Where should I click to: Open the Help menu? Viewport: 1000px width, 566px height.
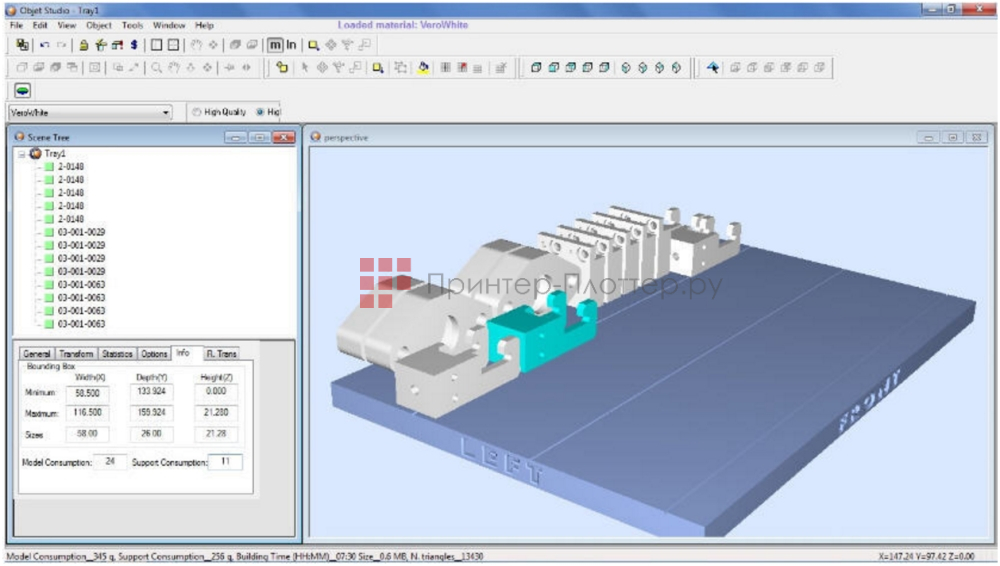tap(204, 25)
